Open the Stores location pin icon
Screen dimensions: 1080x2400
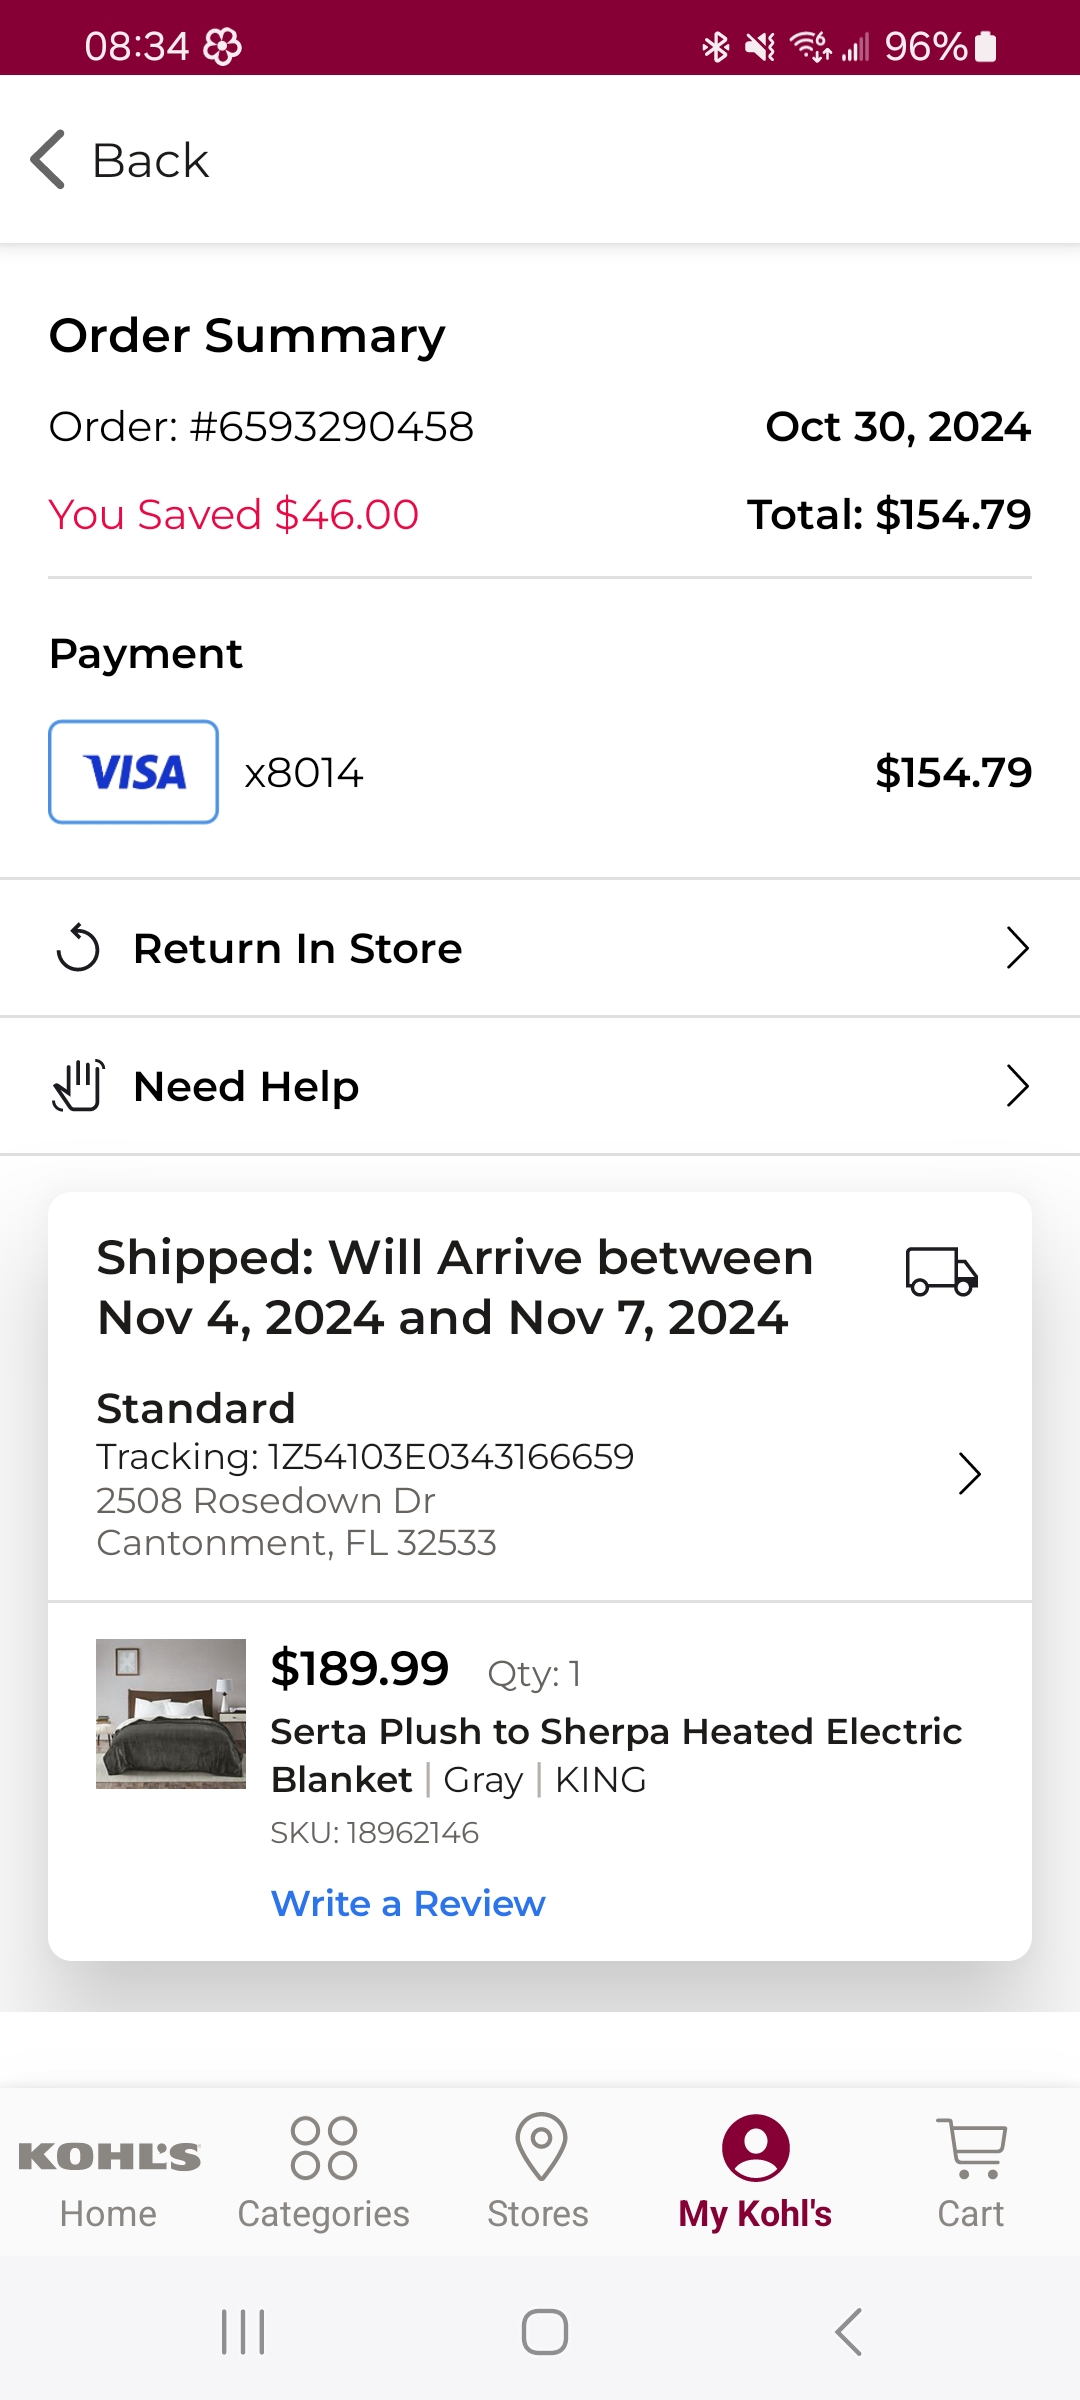tap(541, 2147)
